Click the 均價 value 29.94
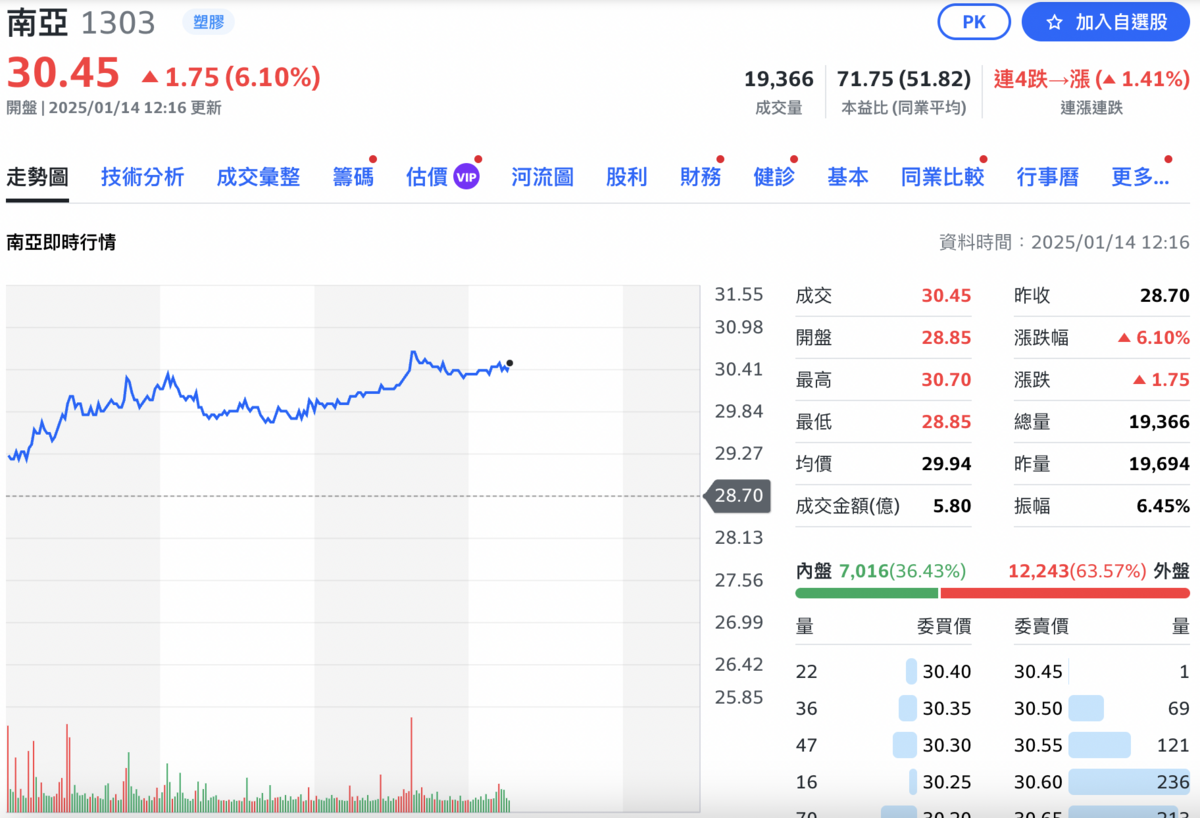Screen dimensions: 1200x818 tap(946, 464)
